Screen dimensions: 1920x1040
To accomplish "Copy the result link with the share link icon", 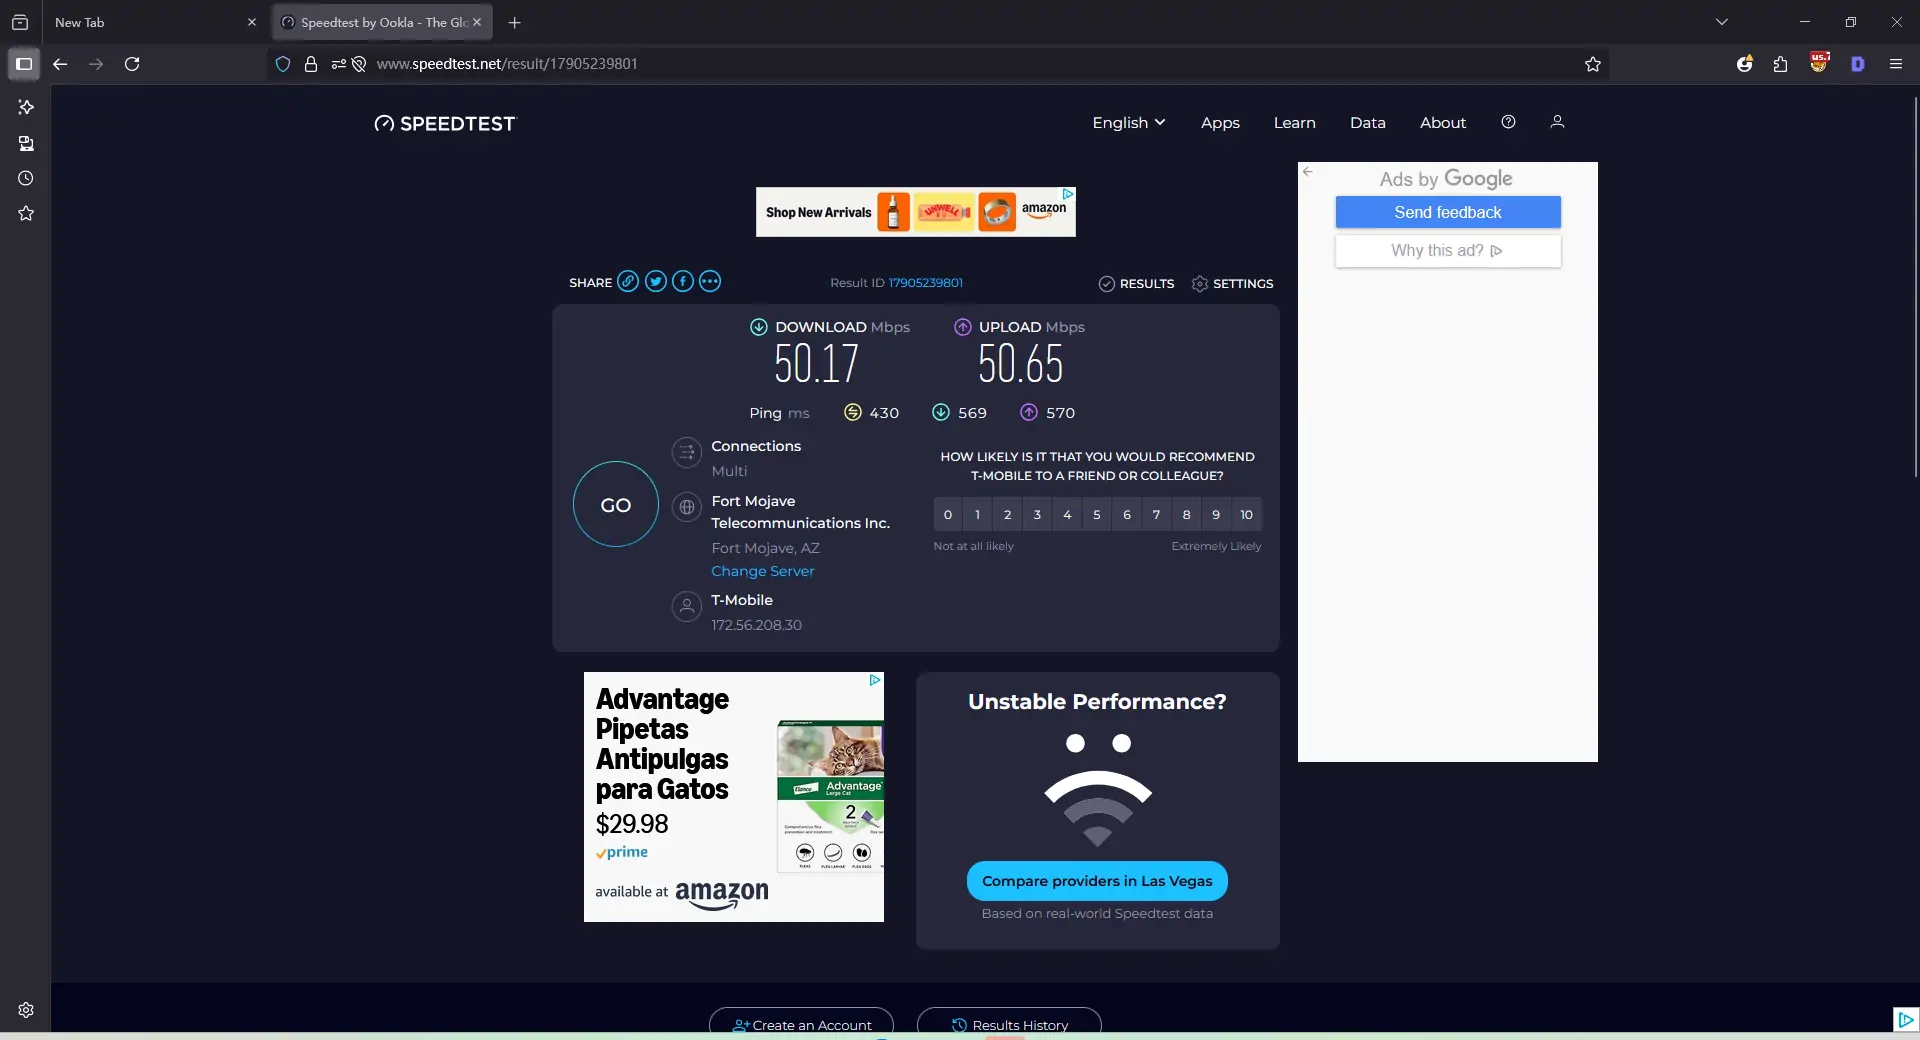I will (628, 282).
